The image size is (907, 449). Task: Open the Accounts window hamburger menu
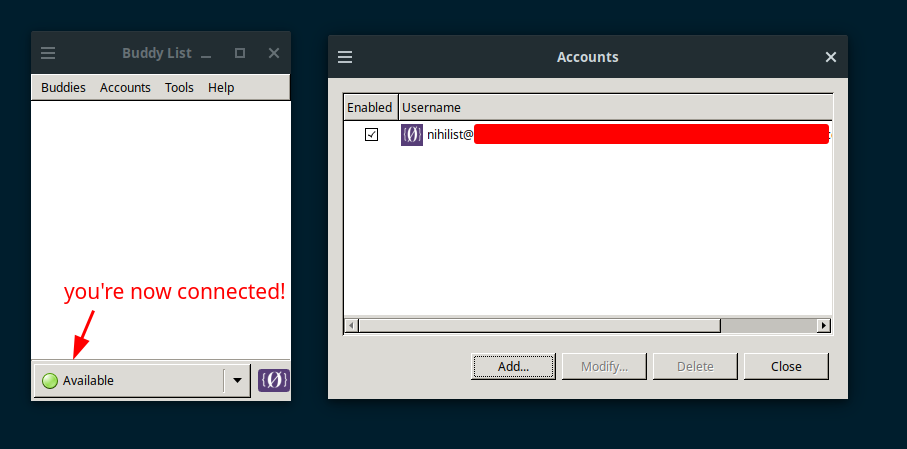(345, 57)
